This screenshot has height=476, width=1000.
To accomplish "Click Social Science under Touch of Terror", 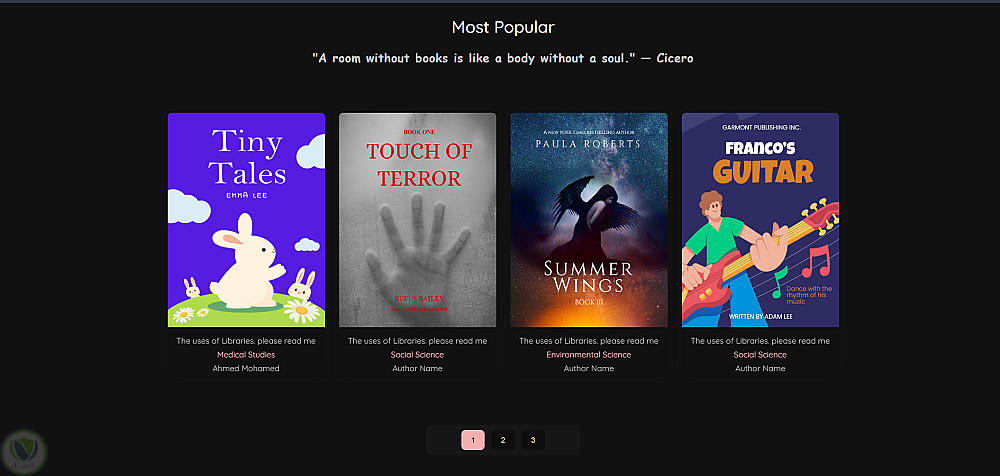I will 418,355.
